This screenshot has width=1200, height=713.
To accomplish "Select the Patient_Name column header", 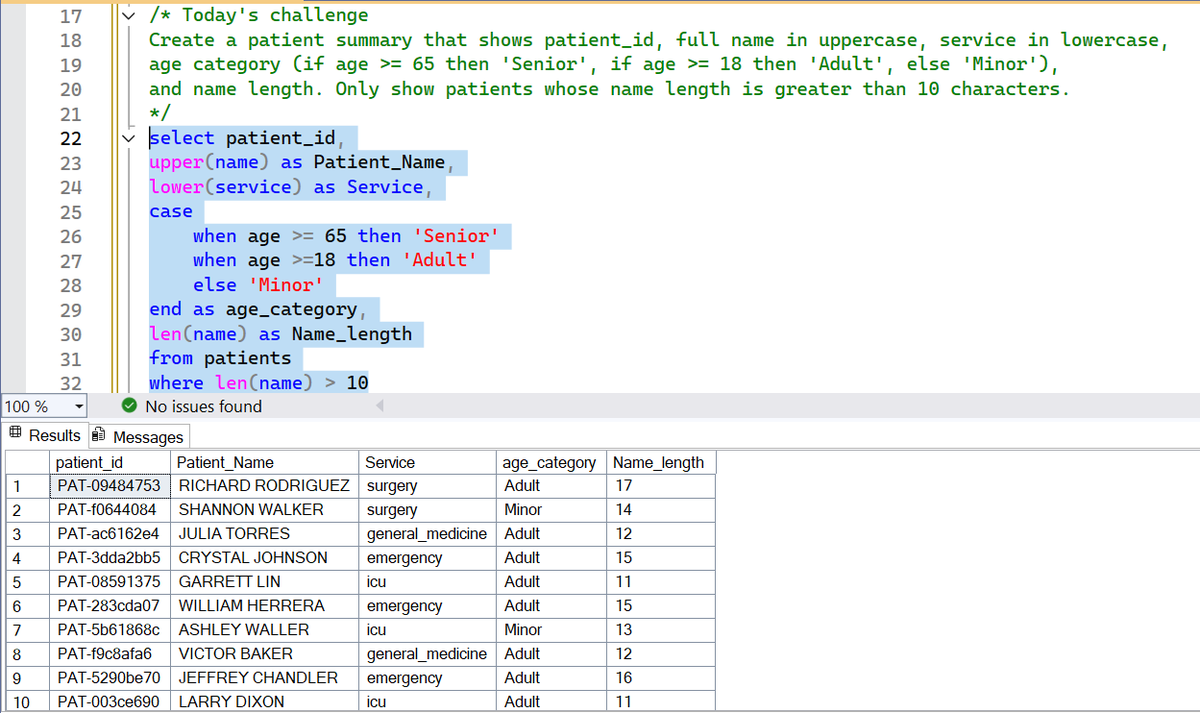I will click(263, 462).
